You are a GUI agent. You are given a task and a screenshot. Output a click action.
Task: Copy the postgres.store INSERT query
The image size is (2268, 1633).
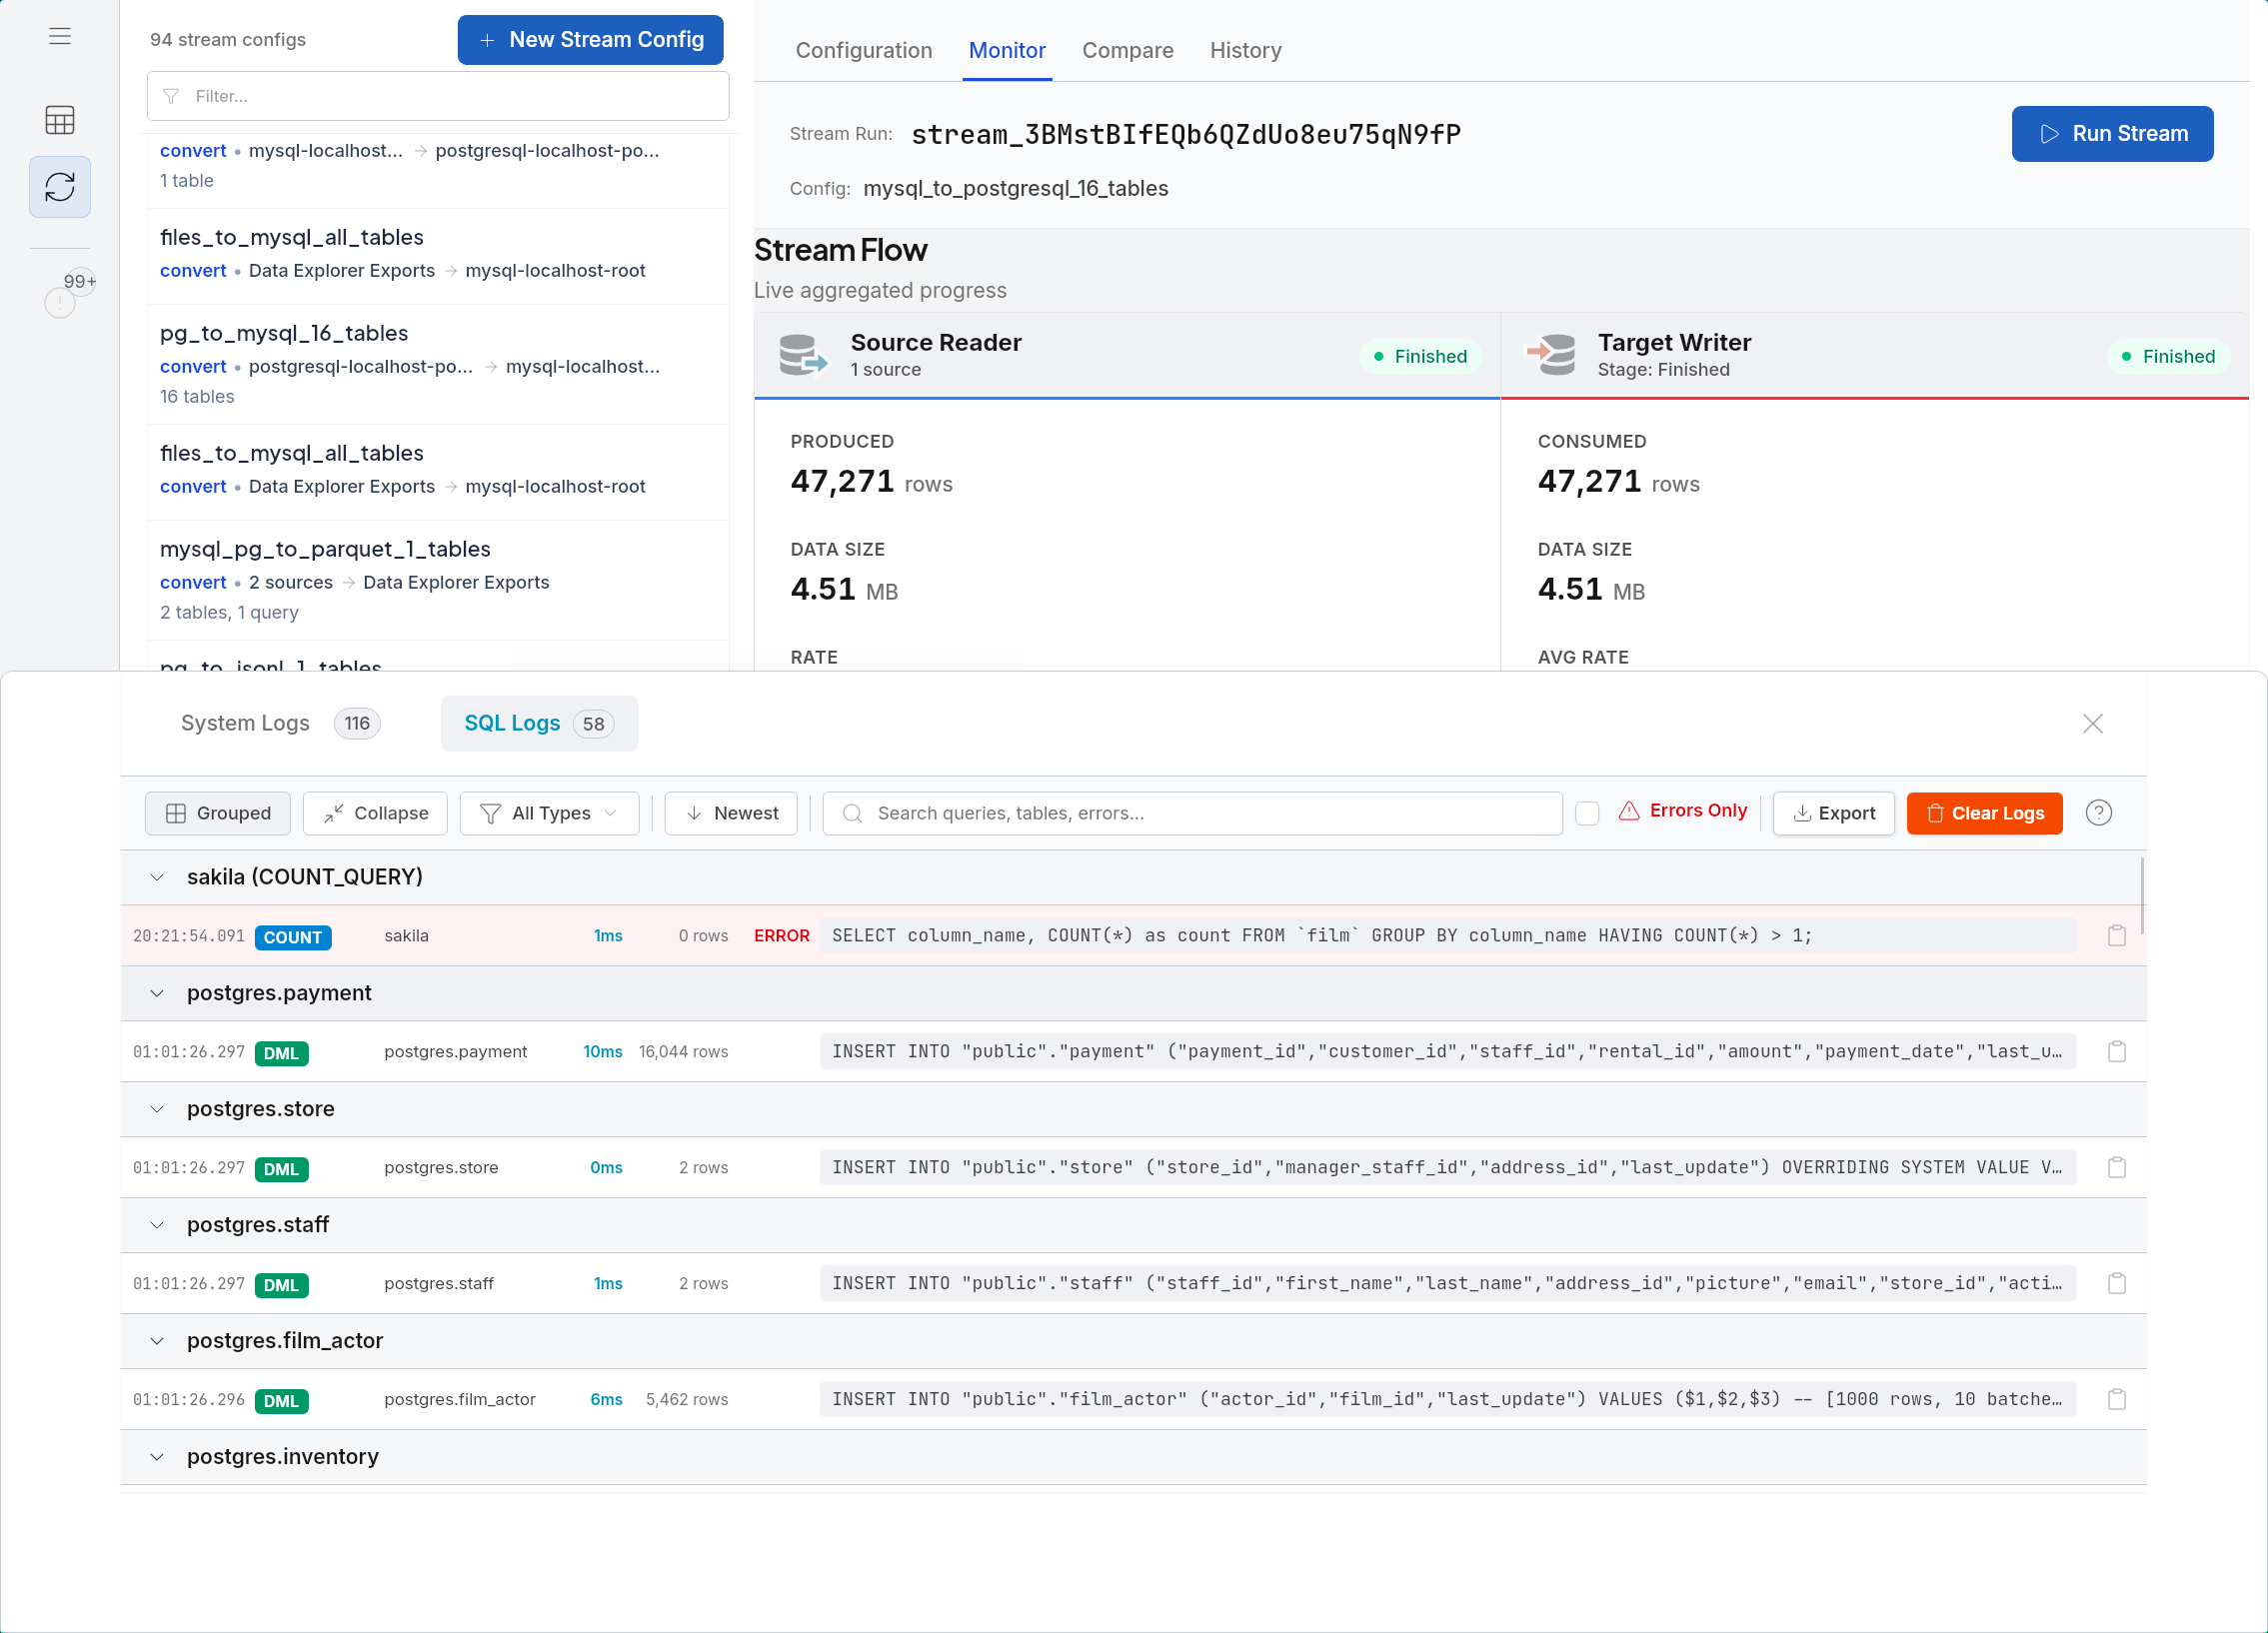(2117, 1167)
